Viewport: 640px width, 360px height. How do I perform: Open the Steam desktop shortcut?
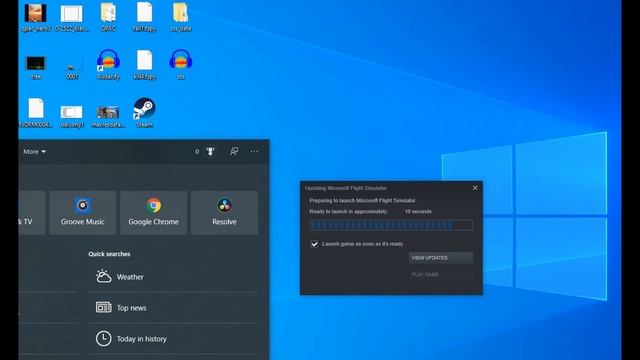pyautogui.click(x=144, y=113)
